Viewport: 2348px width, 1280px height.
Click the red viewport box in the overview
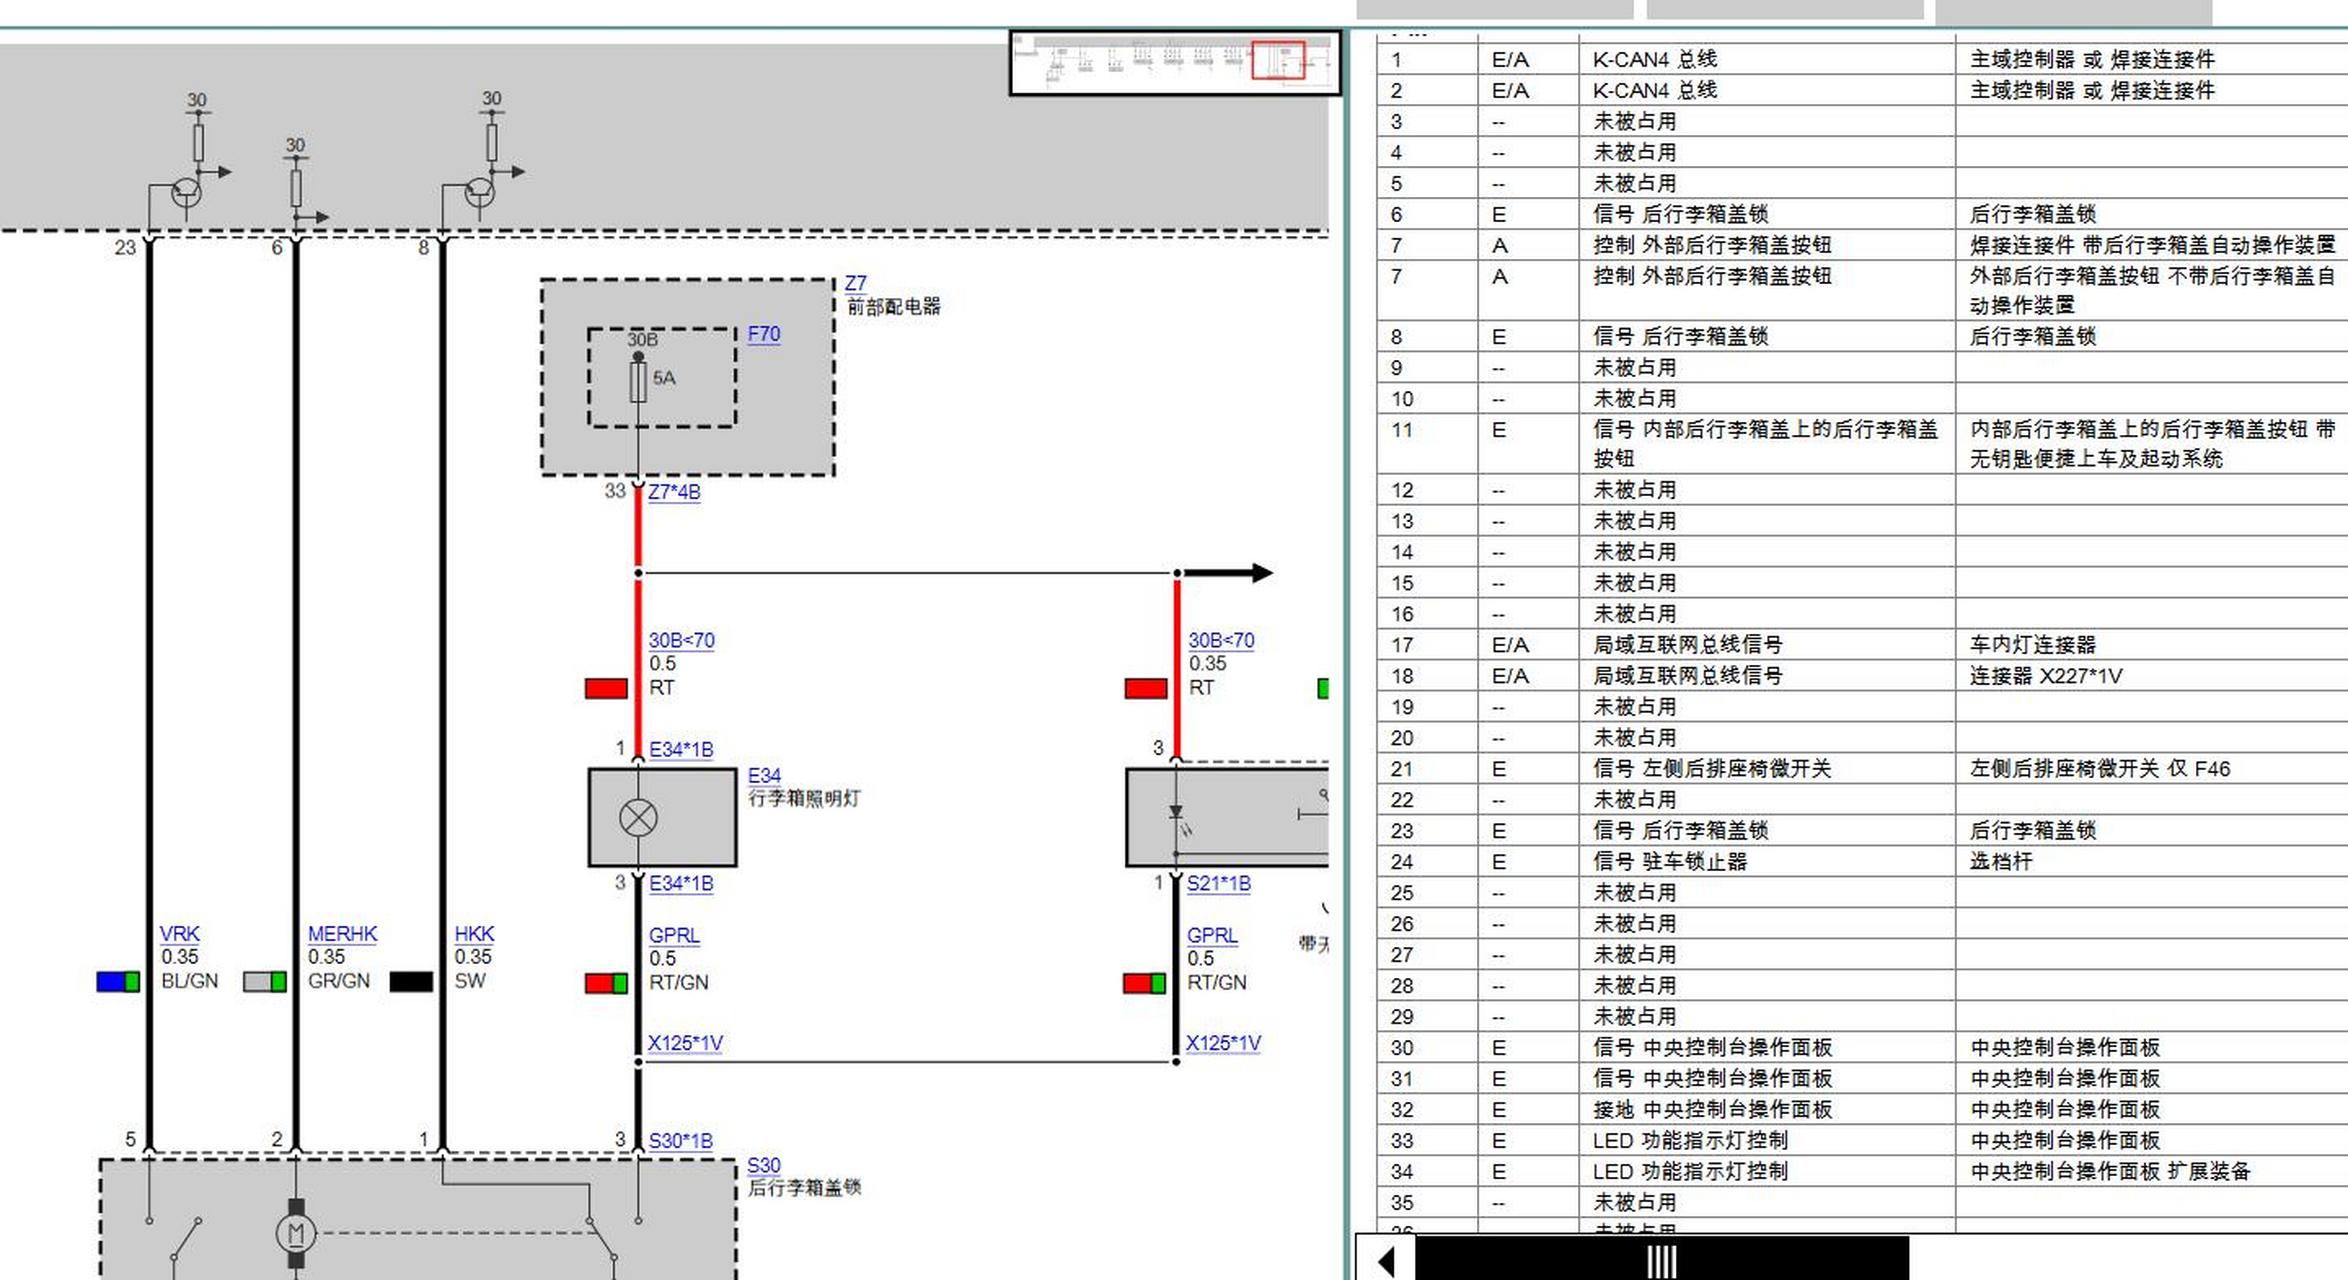(x=1279, y=60)
